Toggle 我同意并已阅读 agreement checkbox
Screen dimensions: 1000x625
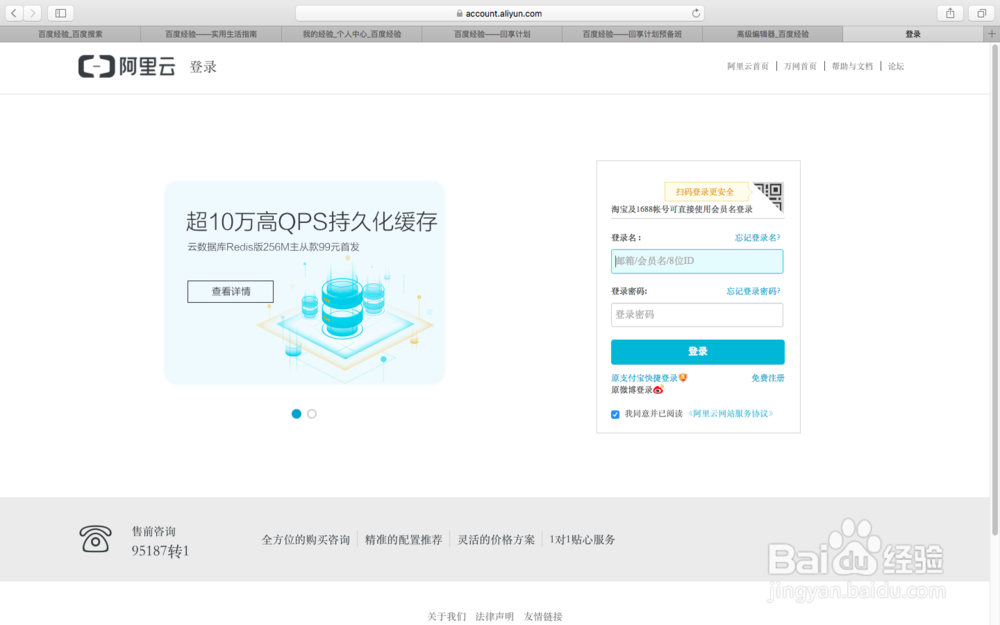point(615,415)
